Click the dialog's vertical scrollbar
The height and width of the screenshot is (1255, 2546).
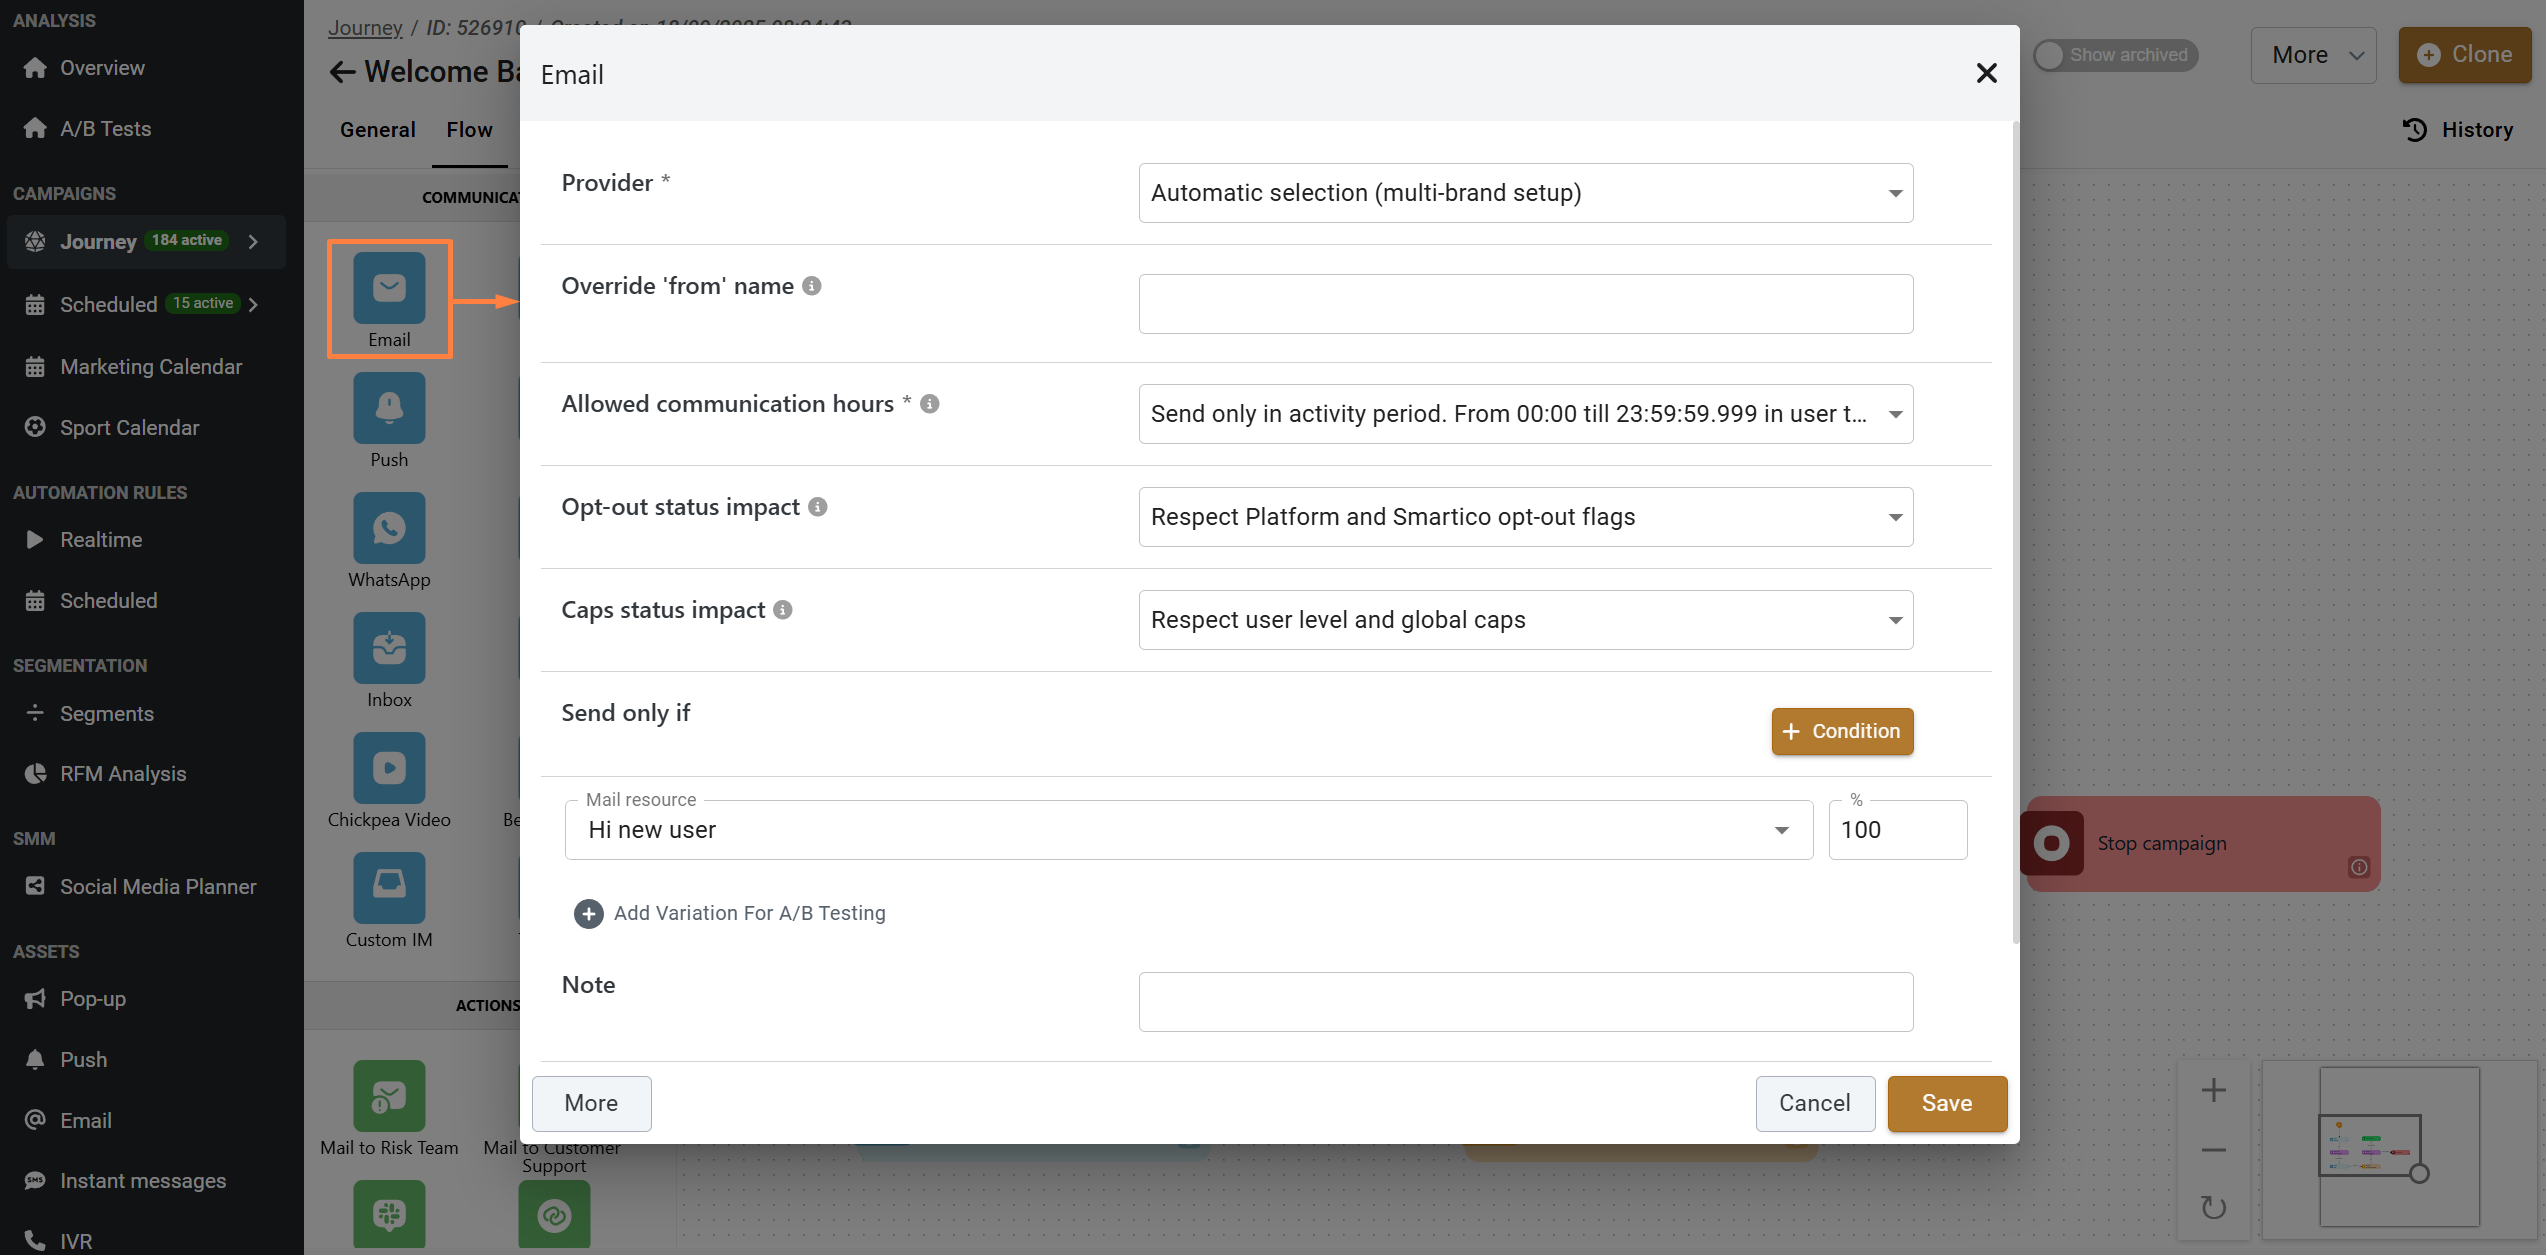click(2015, 530)
